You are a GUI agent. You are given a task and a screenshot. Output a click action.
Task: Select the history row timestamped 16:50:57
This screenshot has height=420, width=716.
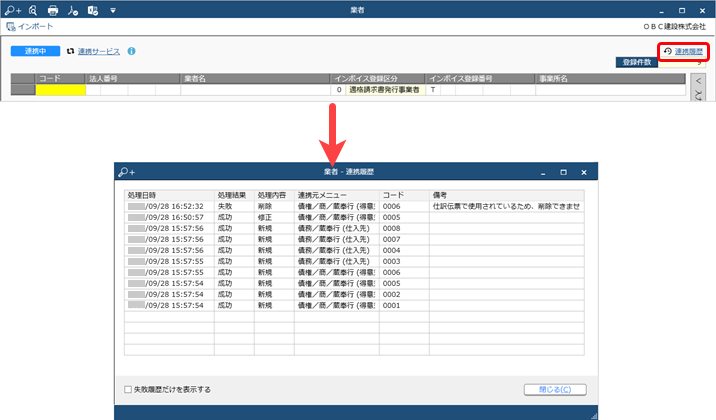click(354, 217)
